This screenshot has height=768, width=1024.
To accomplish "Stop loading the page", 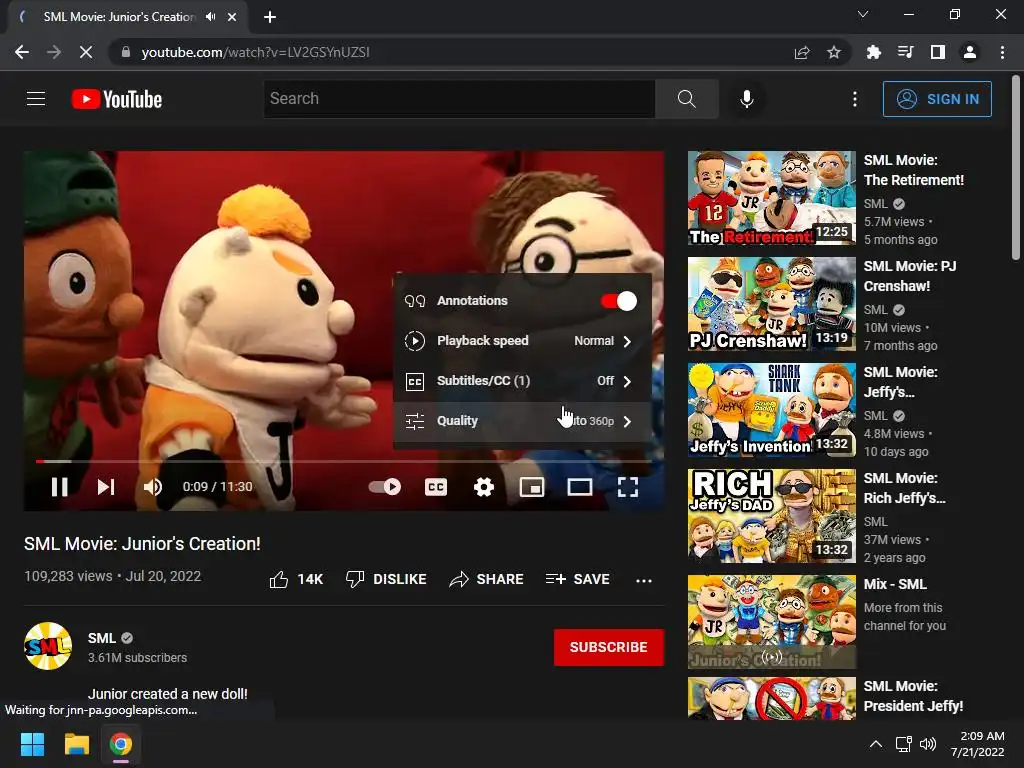I will (86, 52).
